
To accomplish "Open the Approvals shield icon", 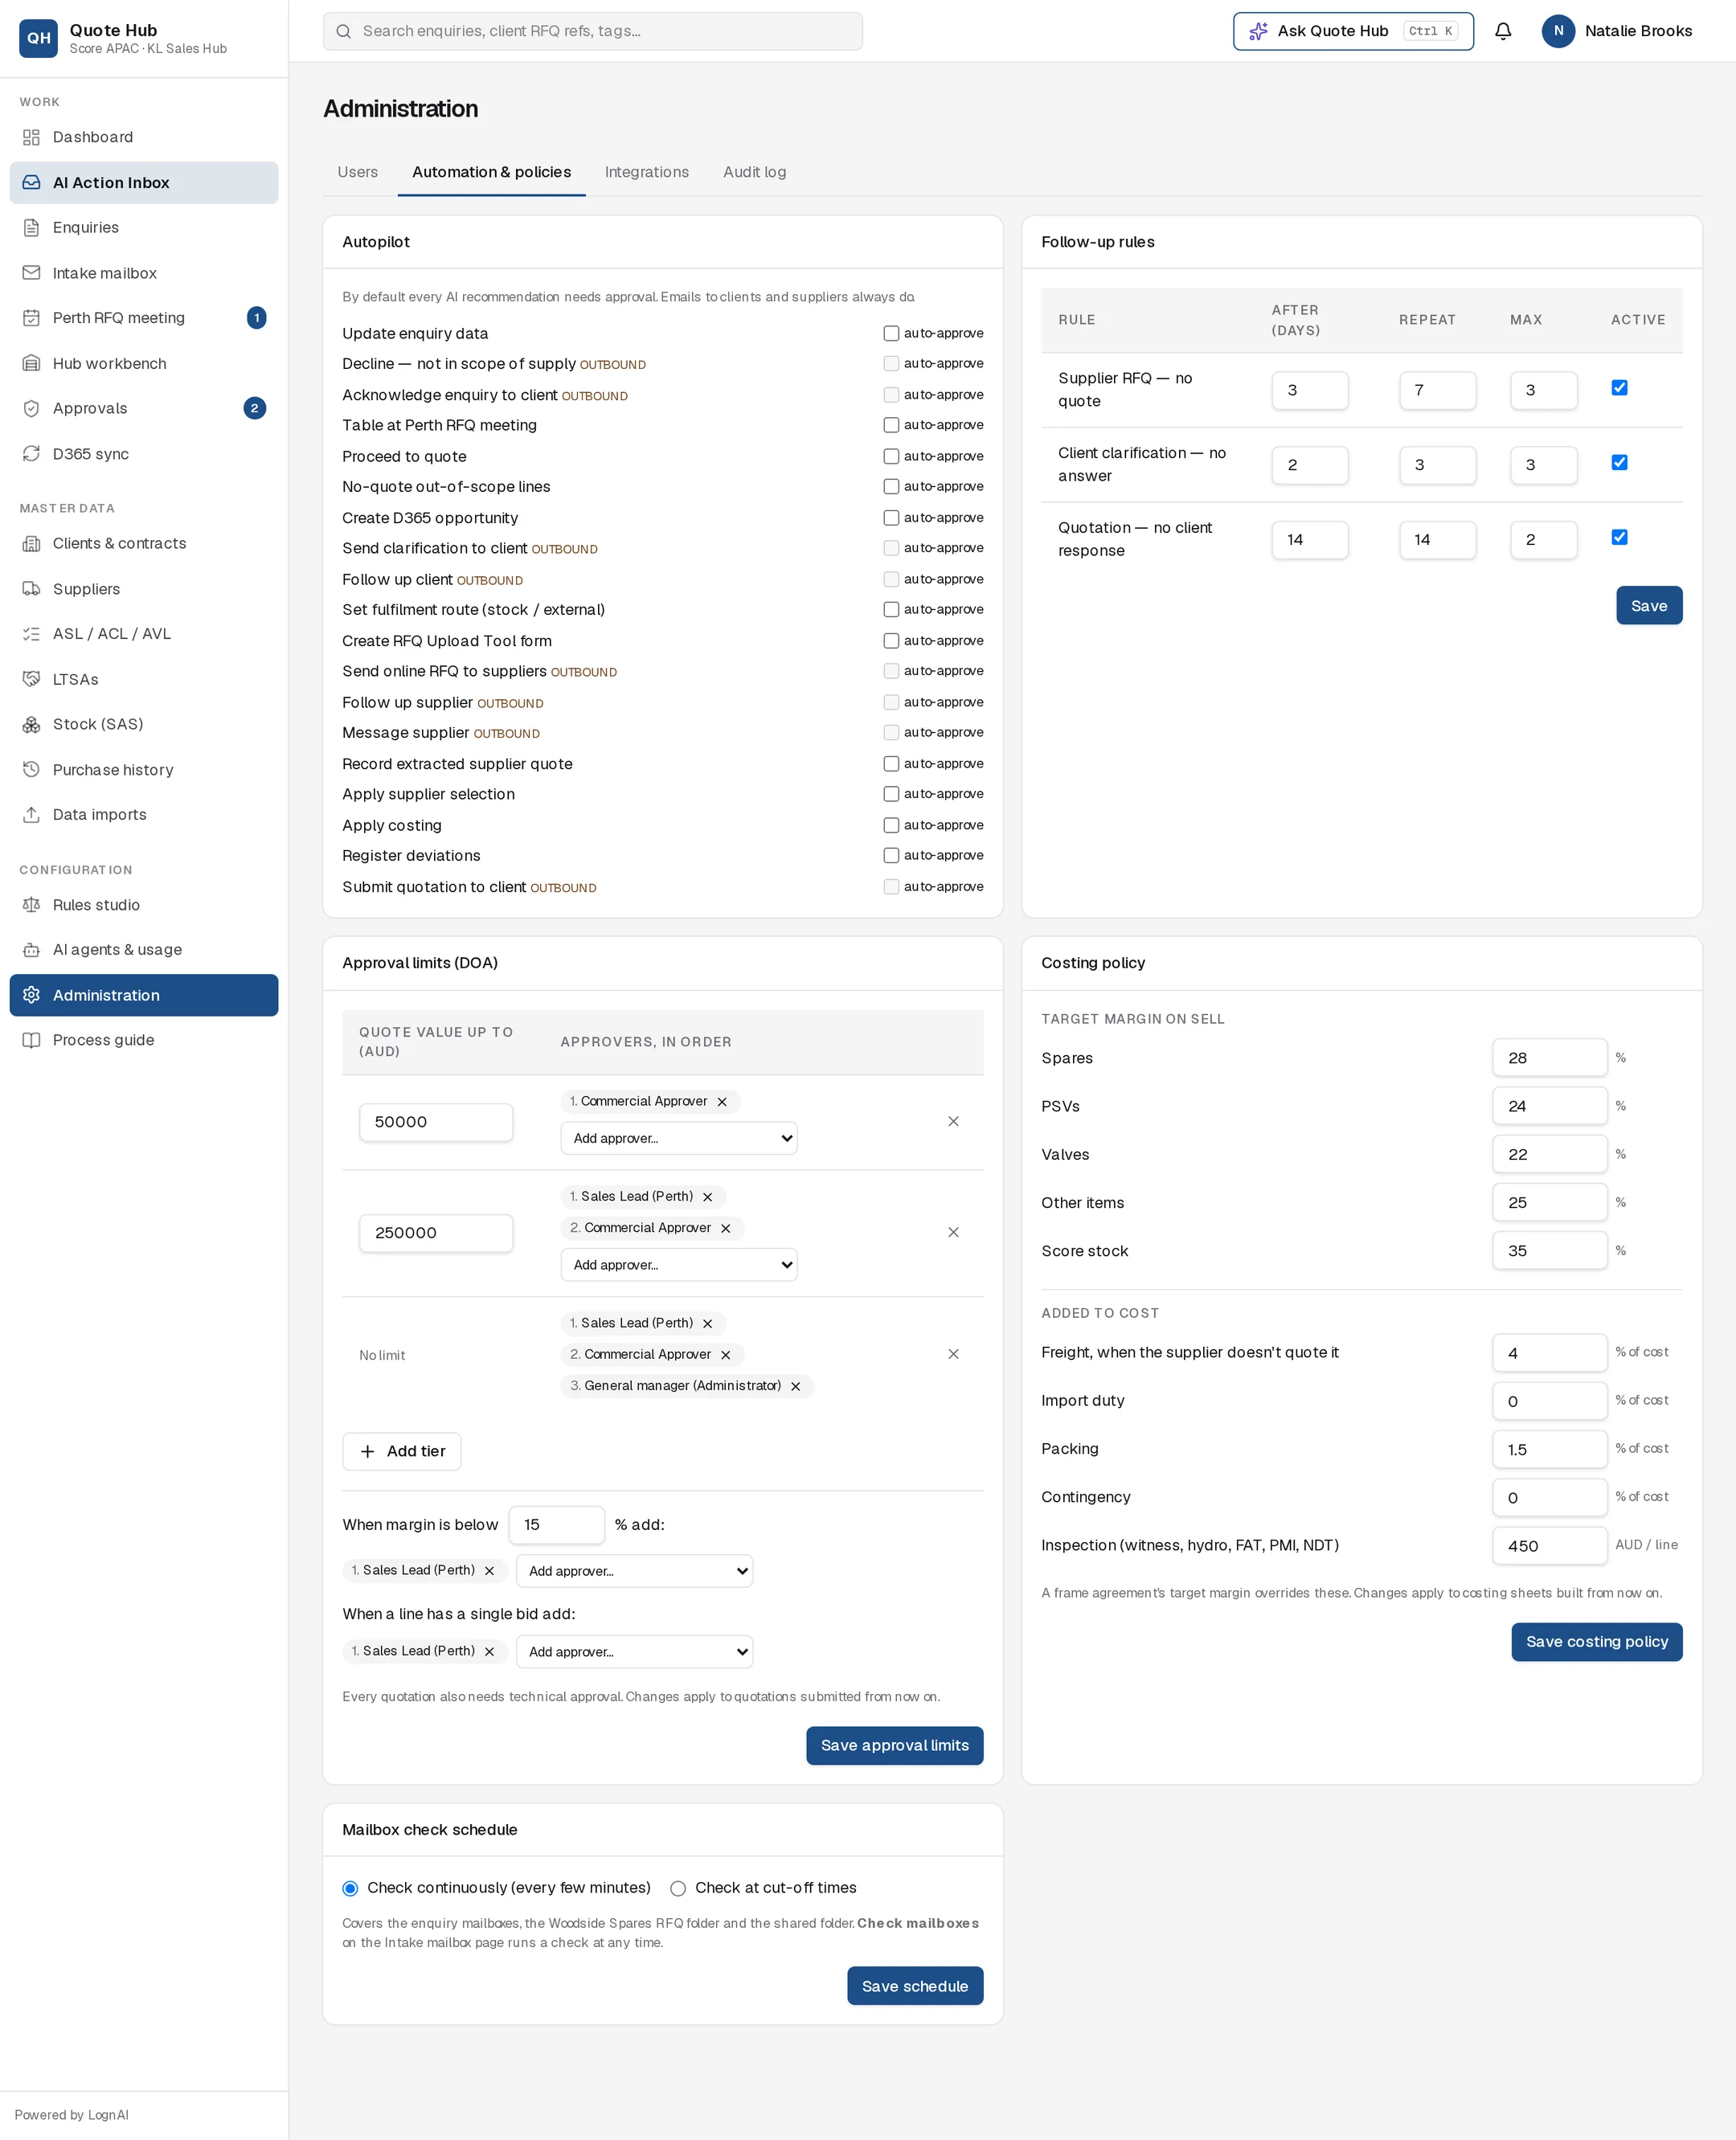I will pos(31,408).
